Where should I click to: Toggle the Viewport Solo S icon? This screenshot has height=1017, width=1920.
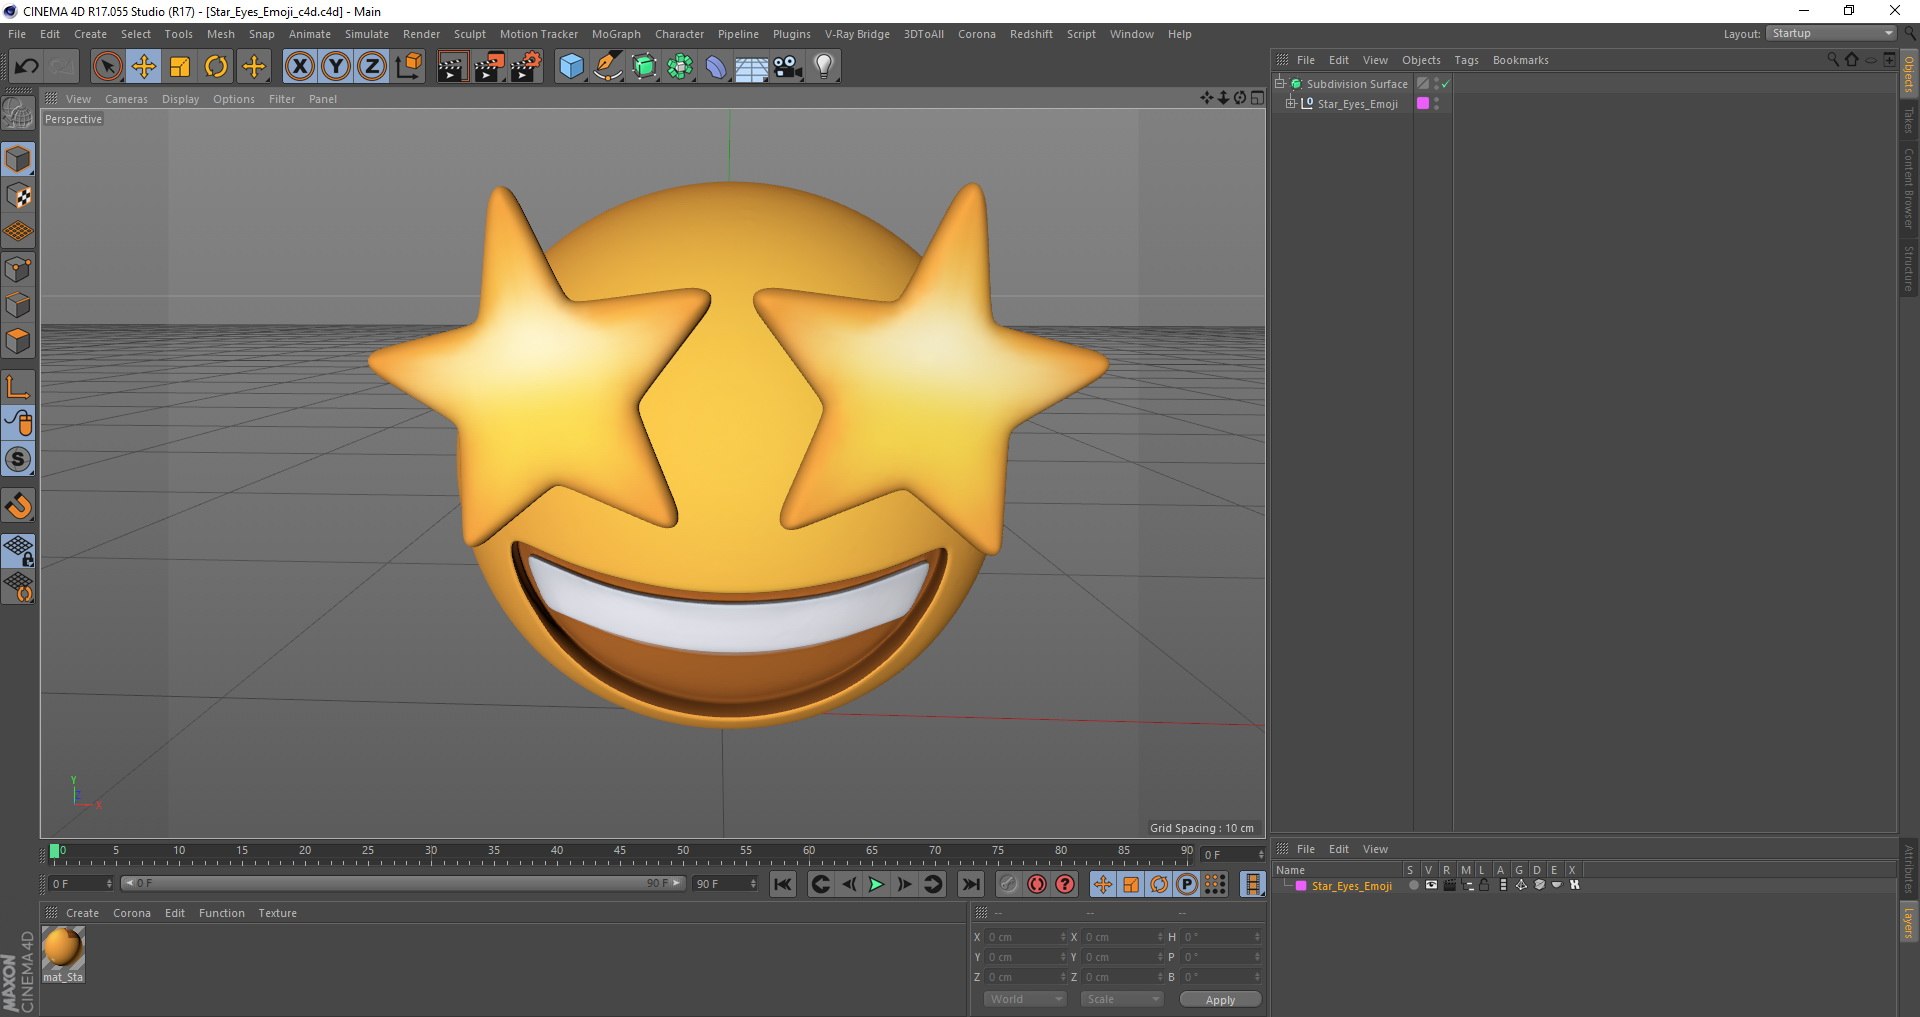(18, 459)
